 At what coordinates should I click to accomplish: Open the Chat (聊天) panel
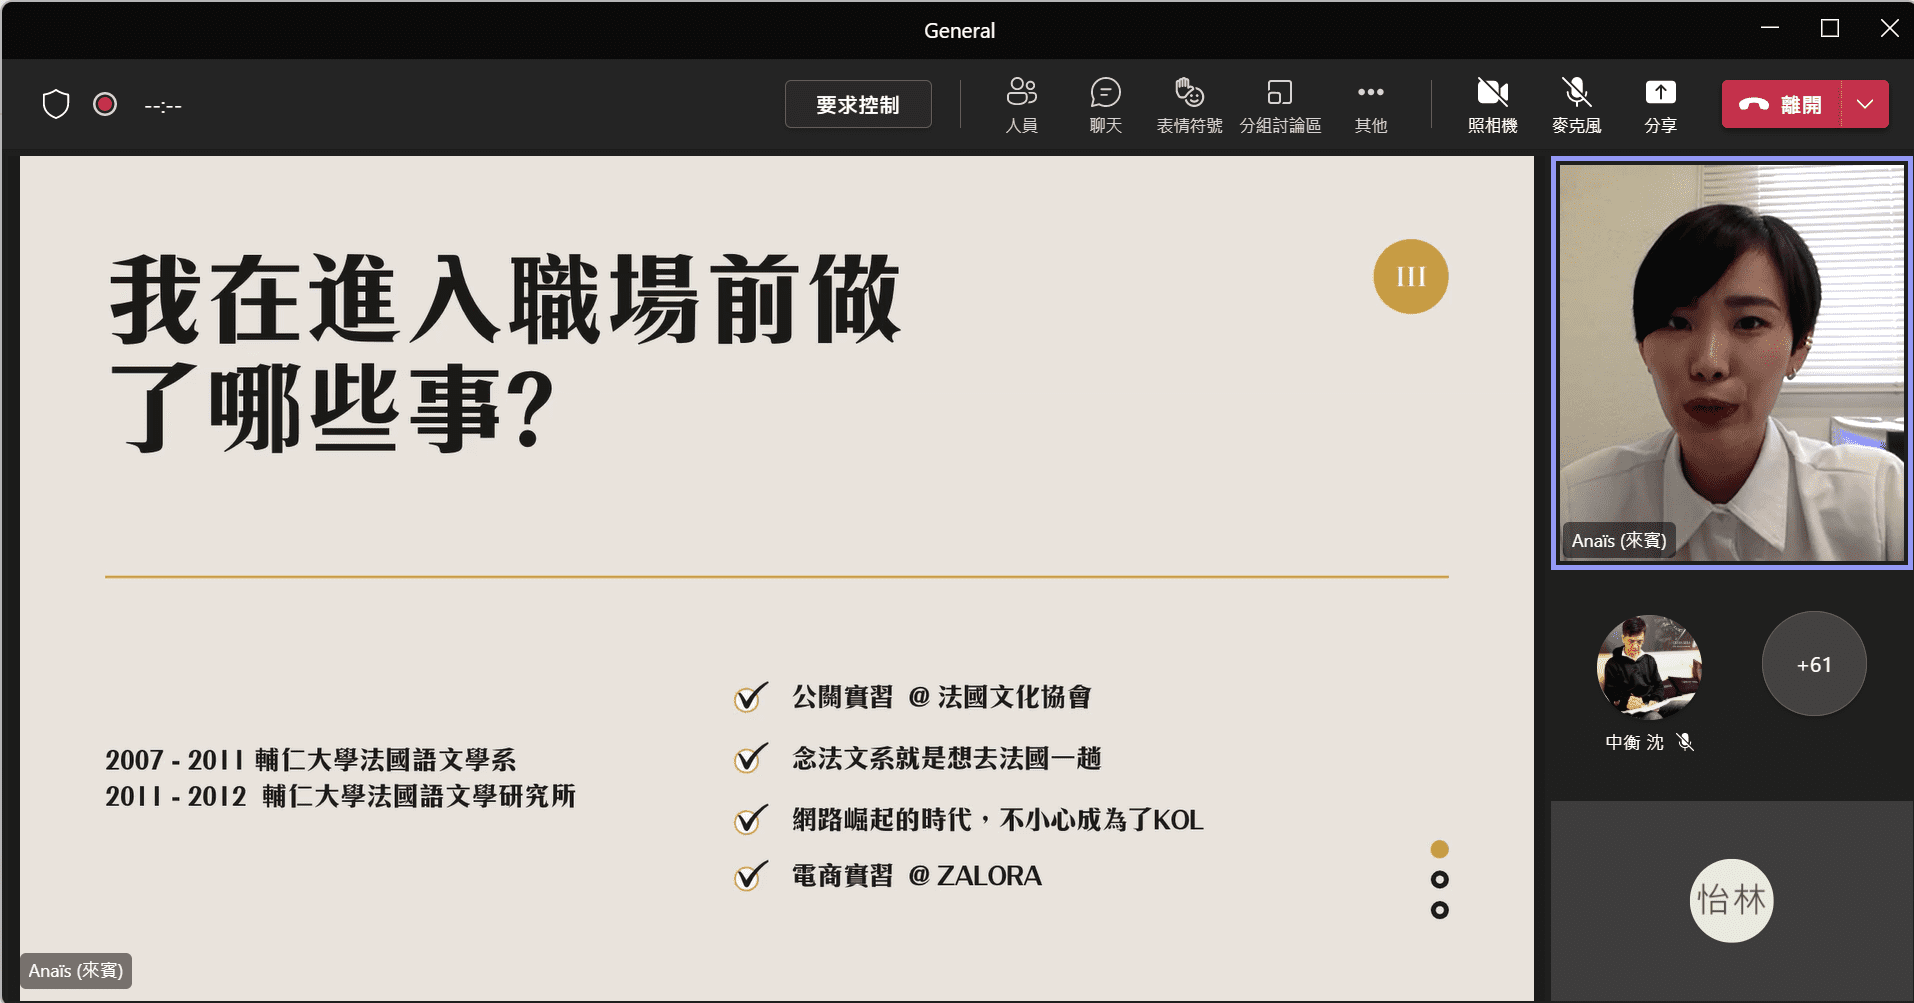[x=1105, y=105]
